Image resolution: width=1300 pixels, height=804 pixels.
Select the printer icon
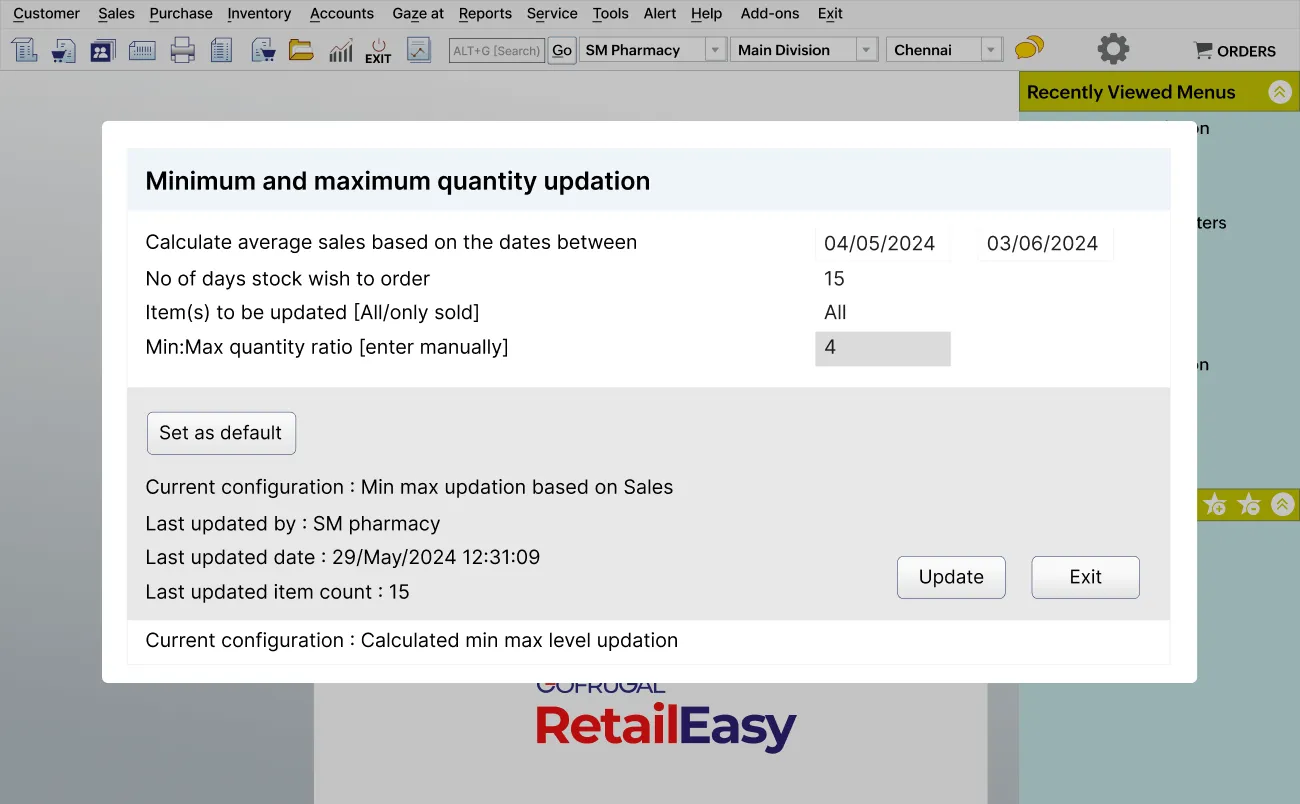(x=184, y=48)
